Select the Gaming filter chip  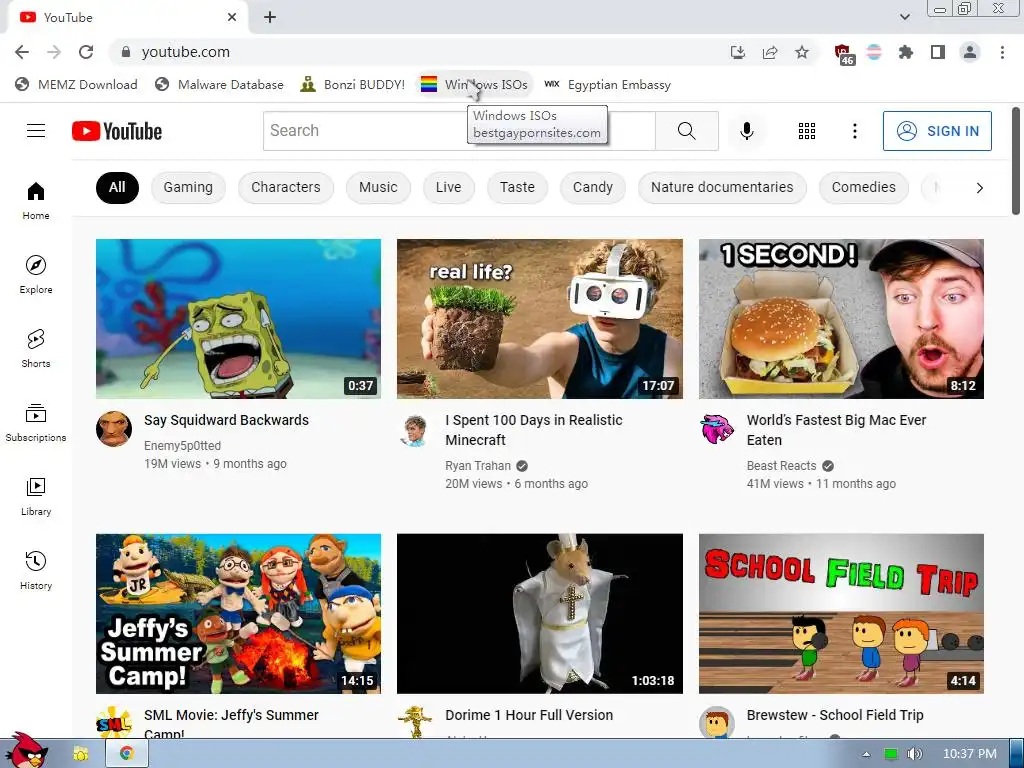point(188,187)
